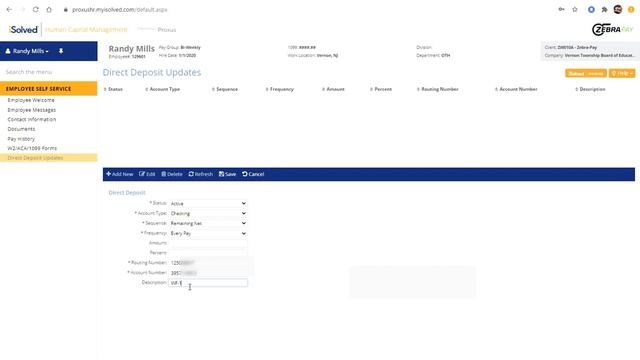The width and height of the screenshot is (640, 360).
Task: Open the Status dropdown showing Active
Action: tap(208, 203)
